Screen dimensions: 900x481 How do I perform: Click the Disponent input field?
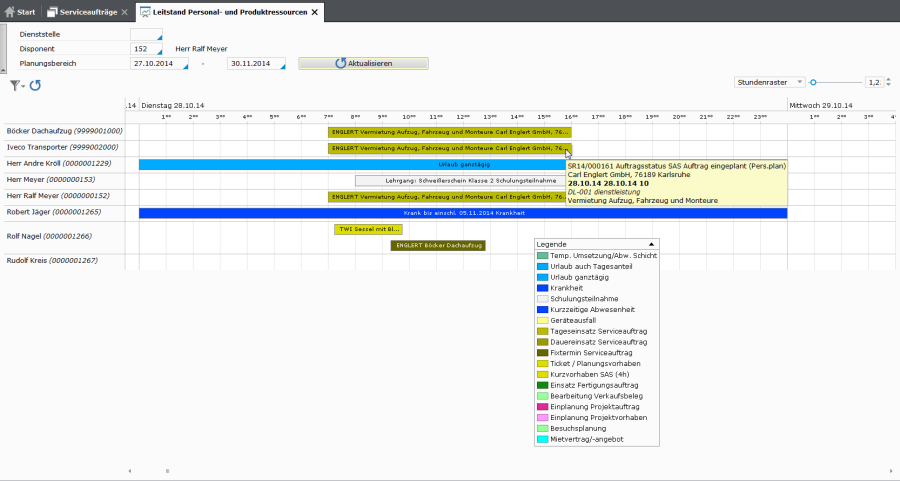[144, 48]
